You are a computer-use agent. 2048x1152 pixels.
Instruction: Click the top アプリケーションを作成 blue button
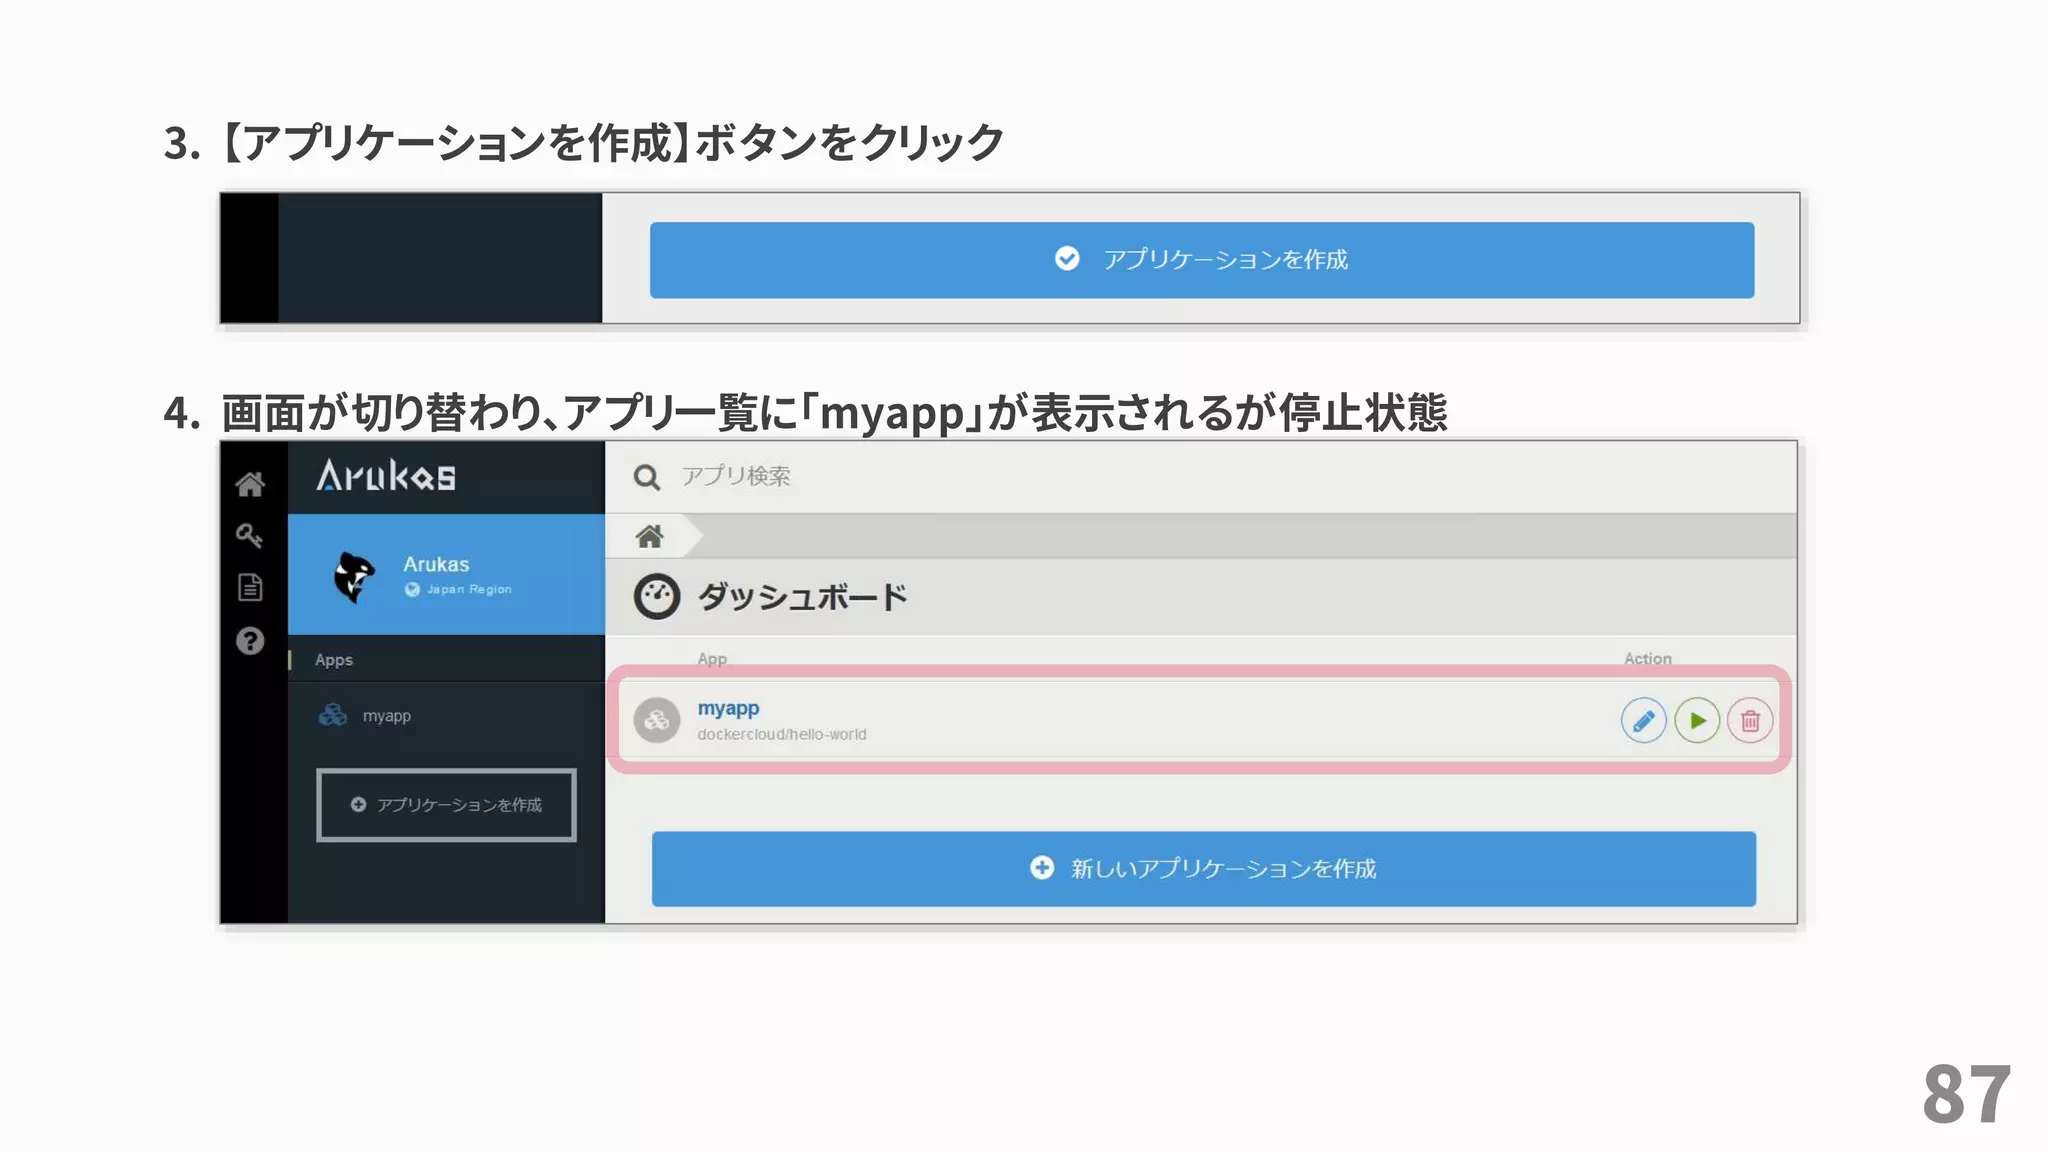tap(1202, 260)
